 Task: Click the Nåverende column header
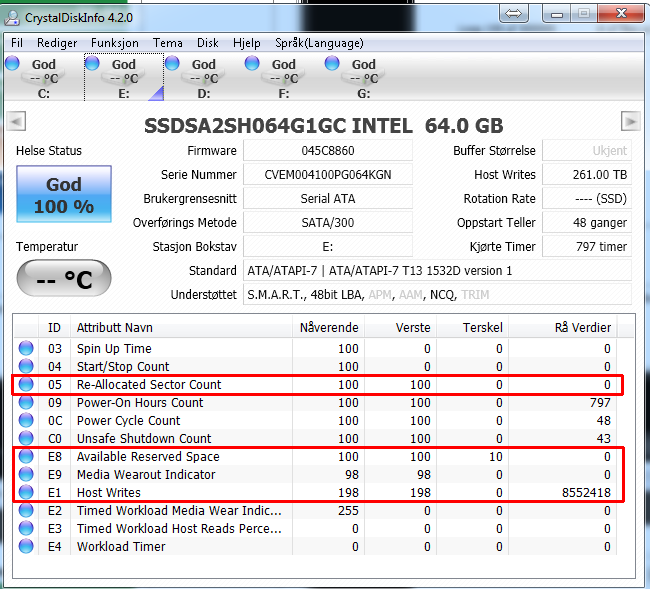point(329,327)
